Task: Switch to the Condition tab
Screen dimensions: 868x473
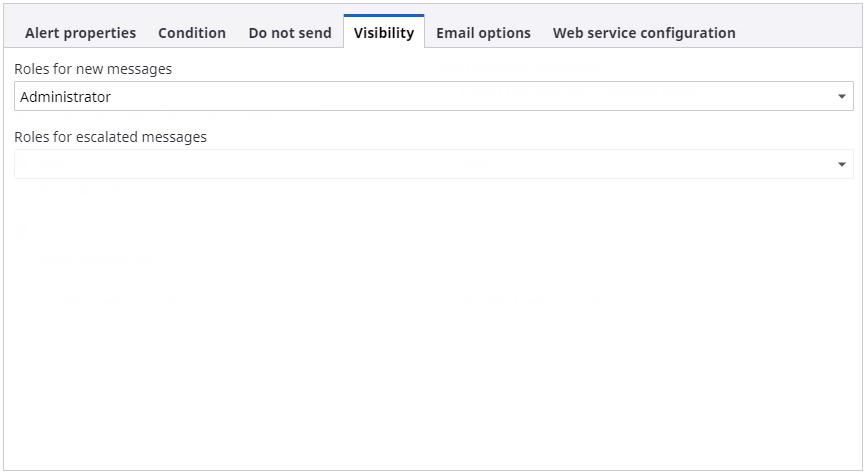Action: [x=192, y=33]
